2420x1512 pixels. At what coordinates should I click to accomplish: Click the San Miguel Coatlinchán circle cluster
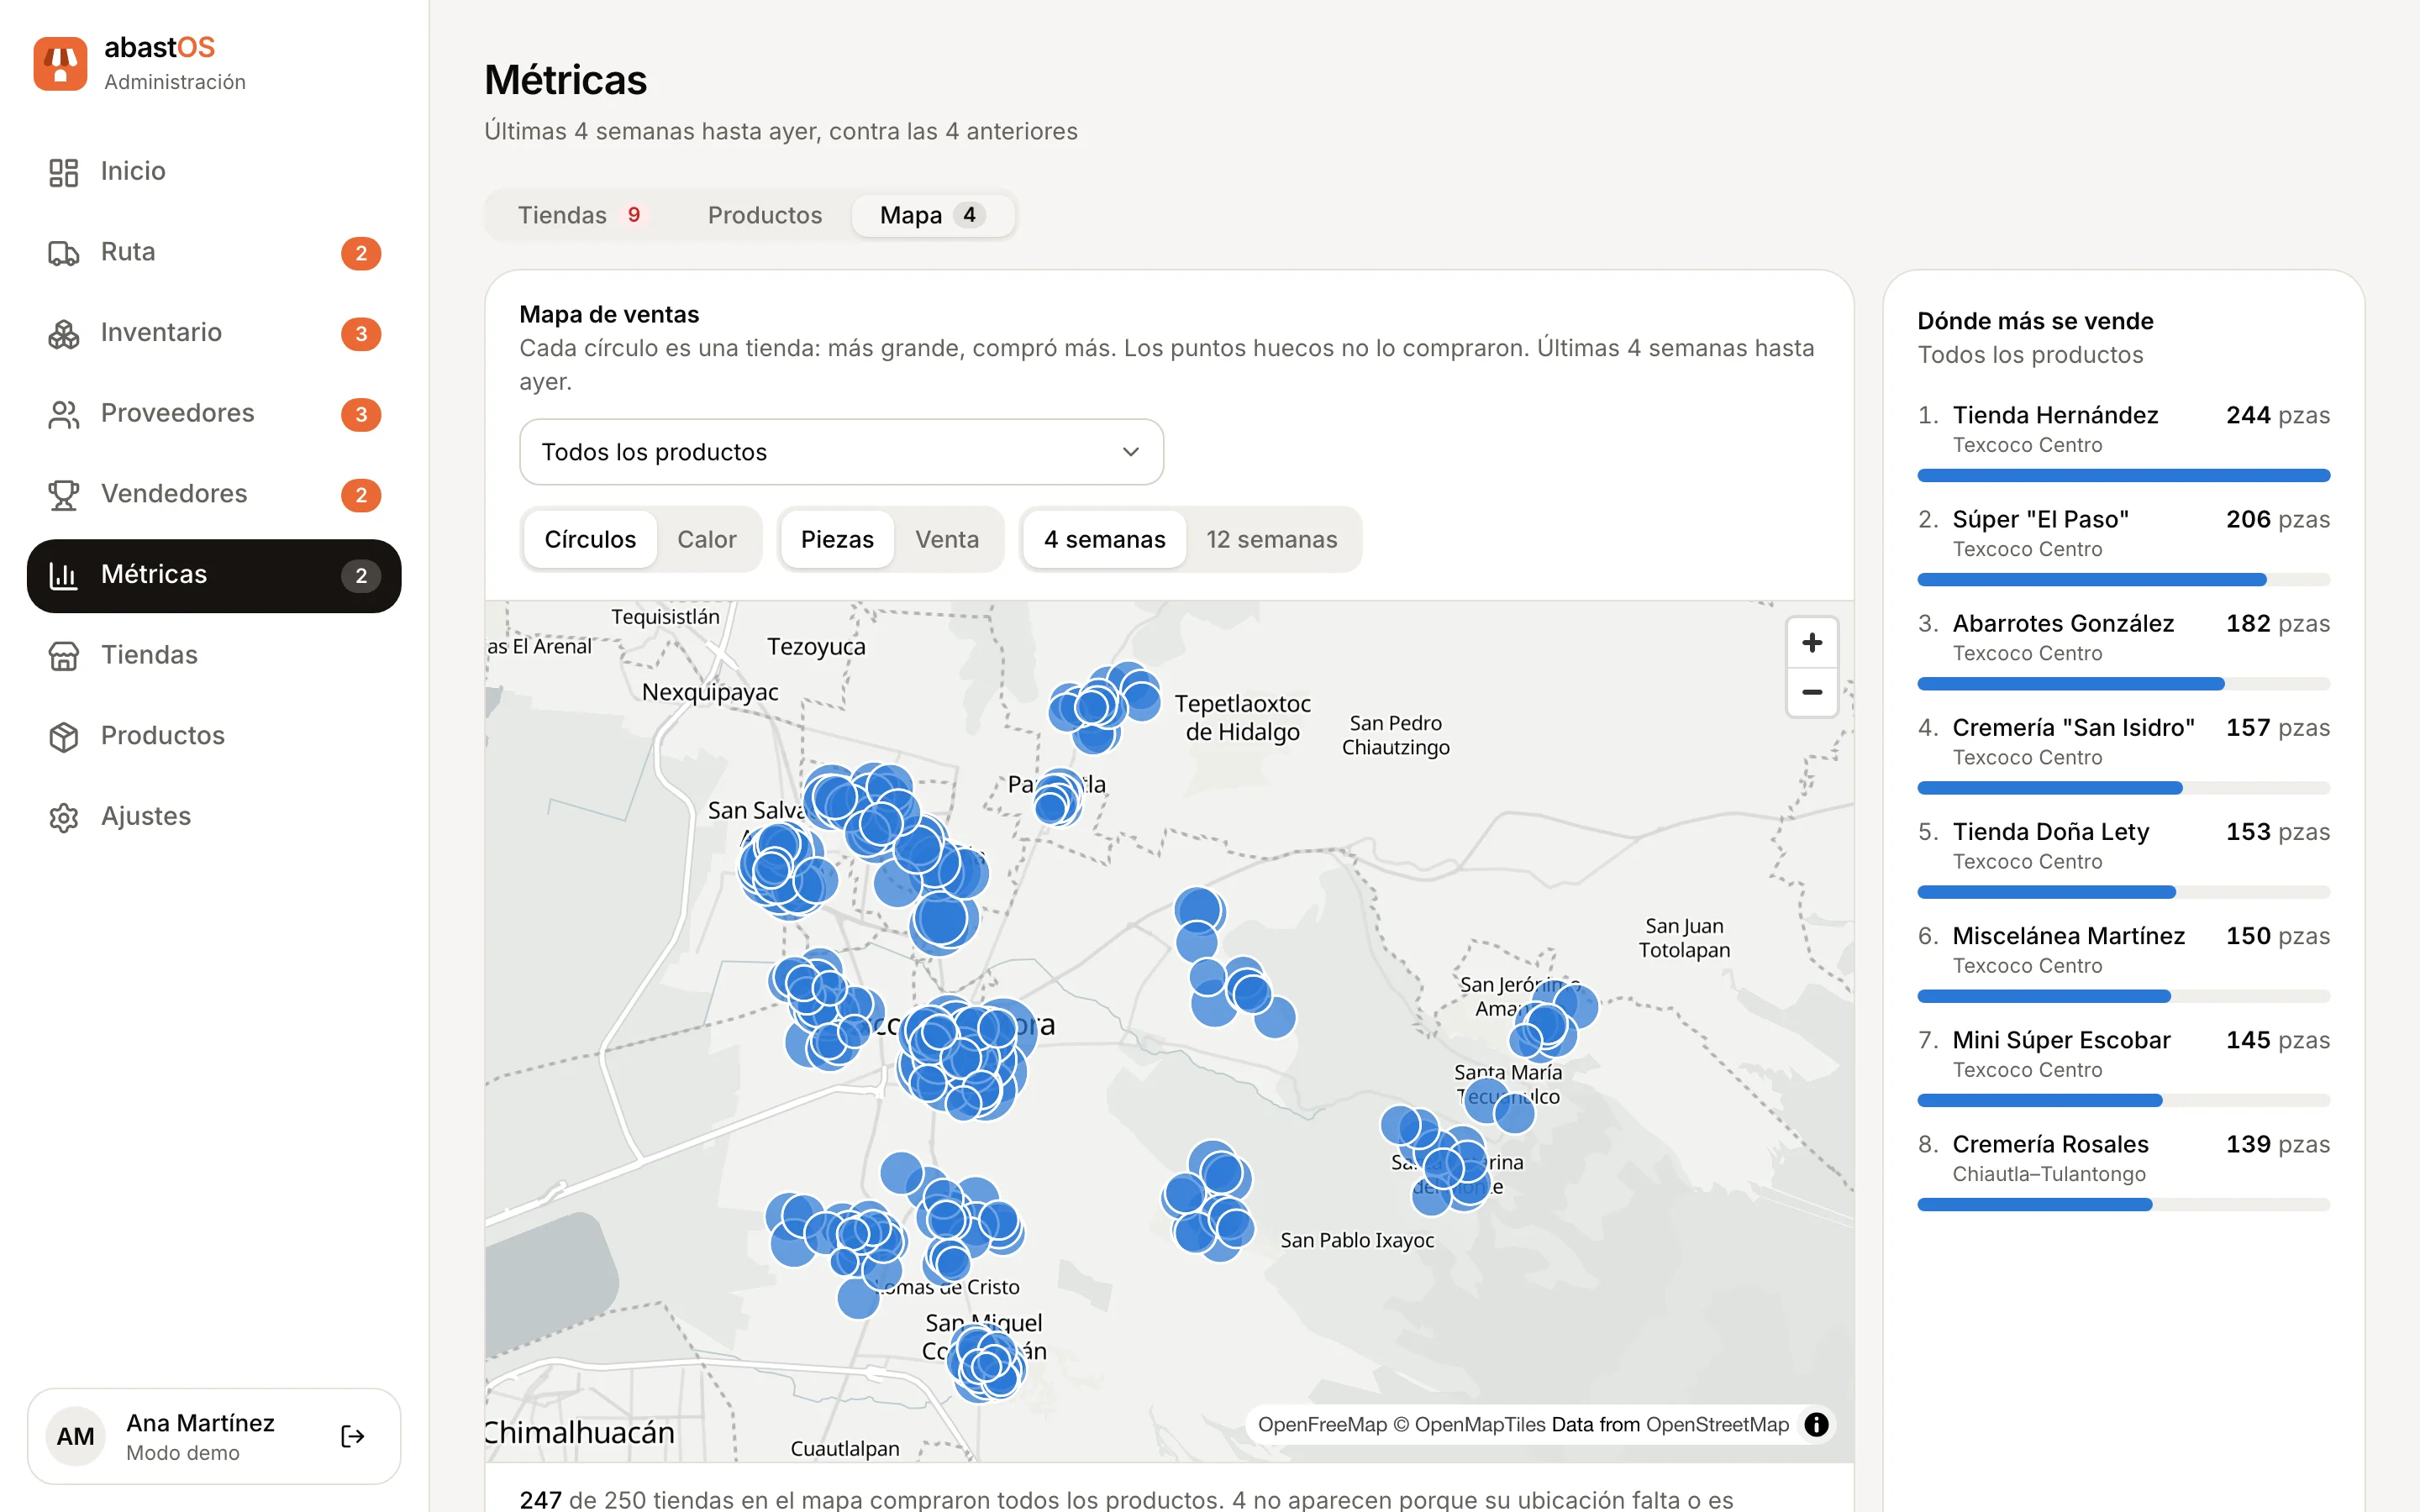986,1362
